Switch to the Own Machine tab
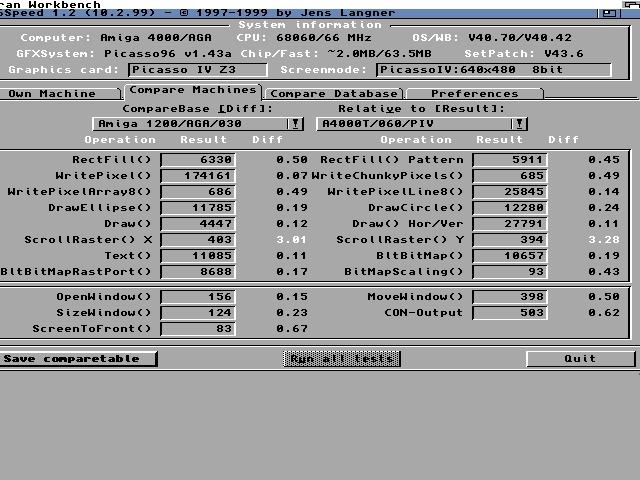Screen dimensions: 640x480 coord(60,93)
